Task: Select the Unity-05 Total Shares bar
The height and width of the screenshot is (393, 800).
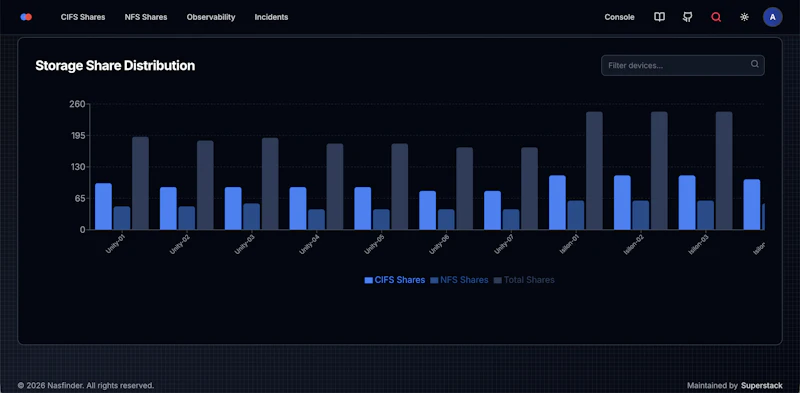Action: coord(399,186)
